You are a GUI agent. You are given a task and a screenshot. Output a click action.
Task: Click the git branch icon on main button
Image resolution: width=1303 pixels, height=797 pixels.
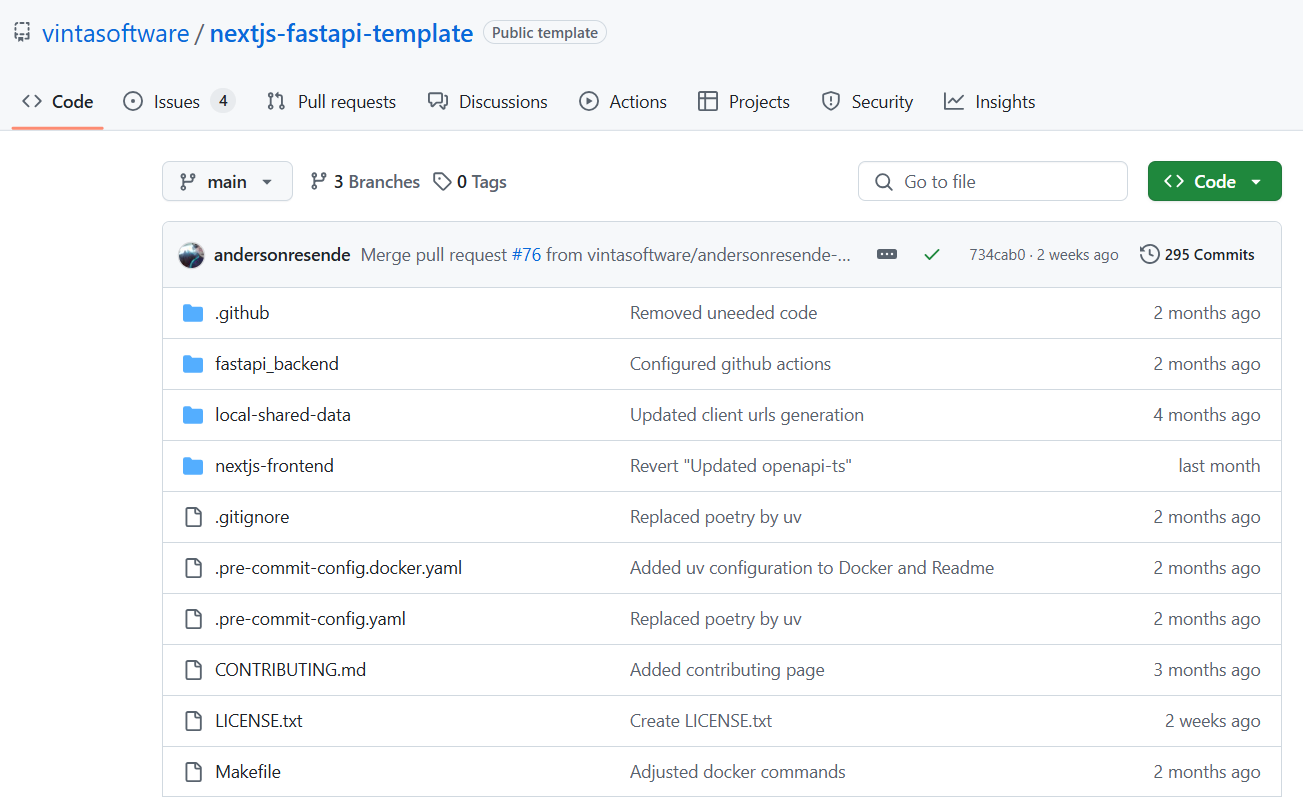click(188, 182)
